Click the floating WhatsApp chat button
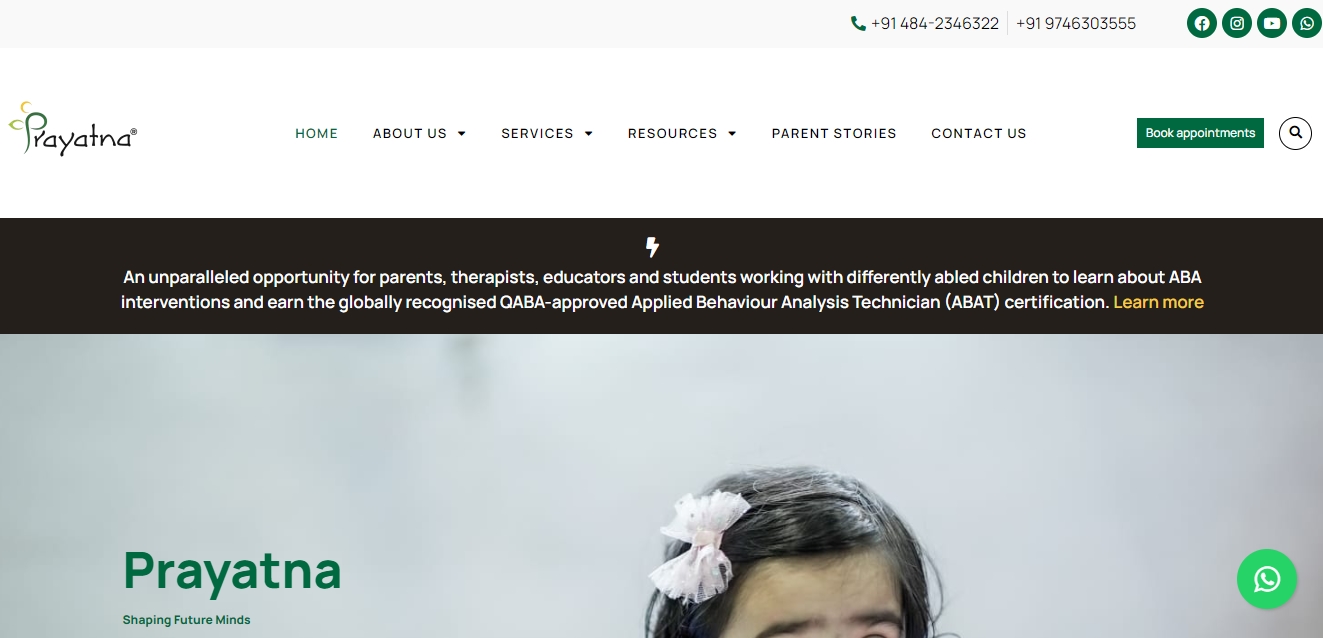This screenshot has width=1323, height=638. (1267, 579)
